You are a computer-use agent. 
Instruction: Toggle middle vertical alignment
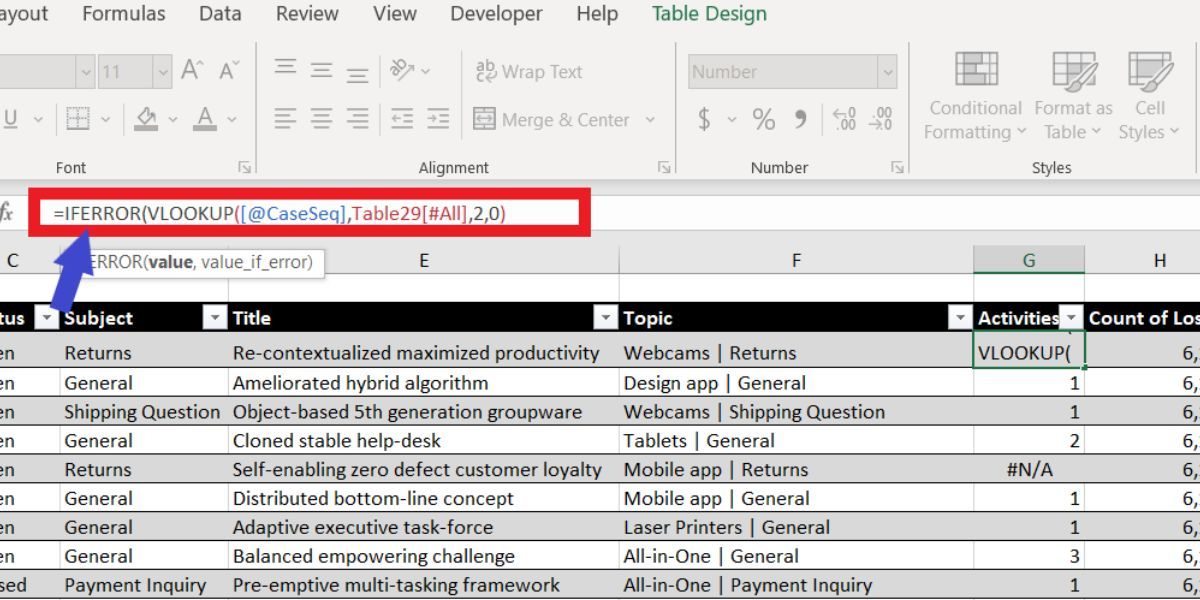(321, 71)
